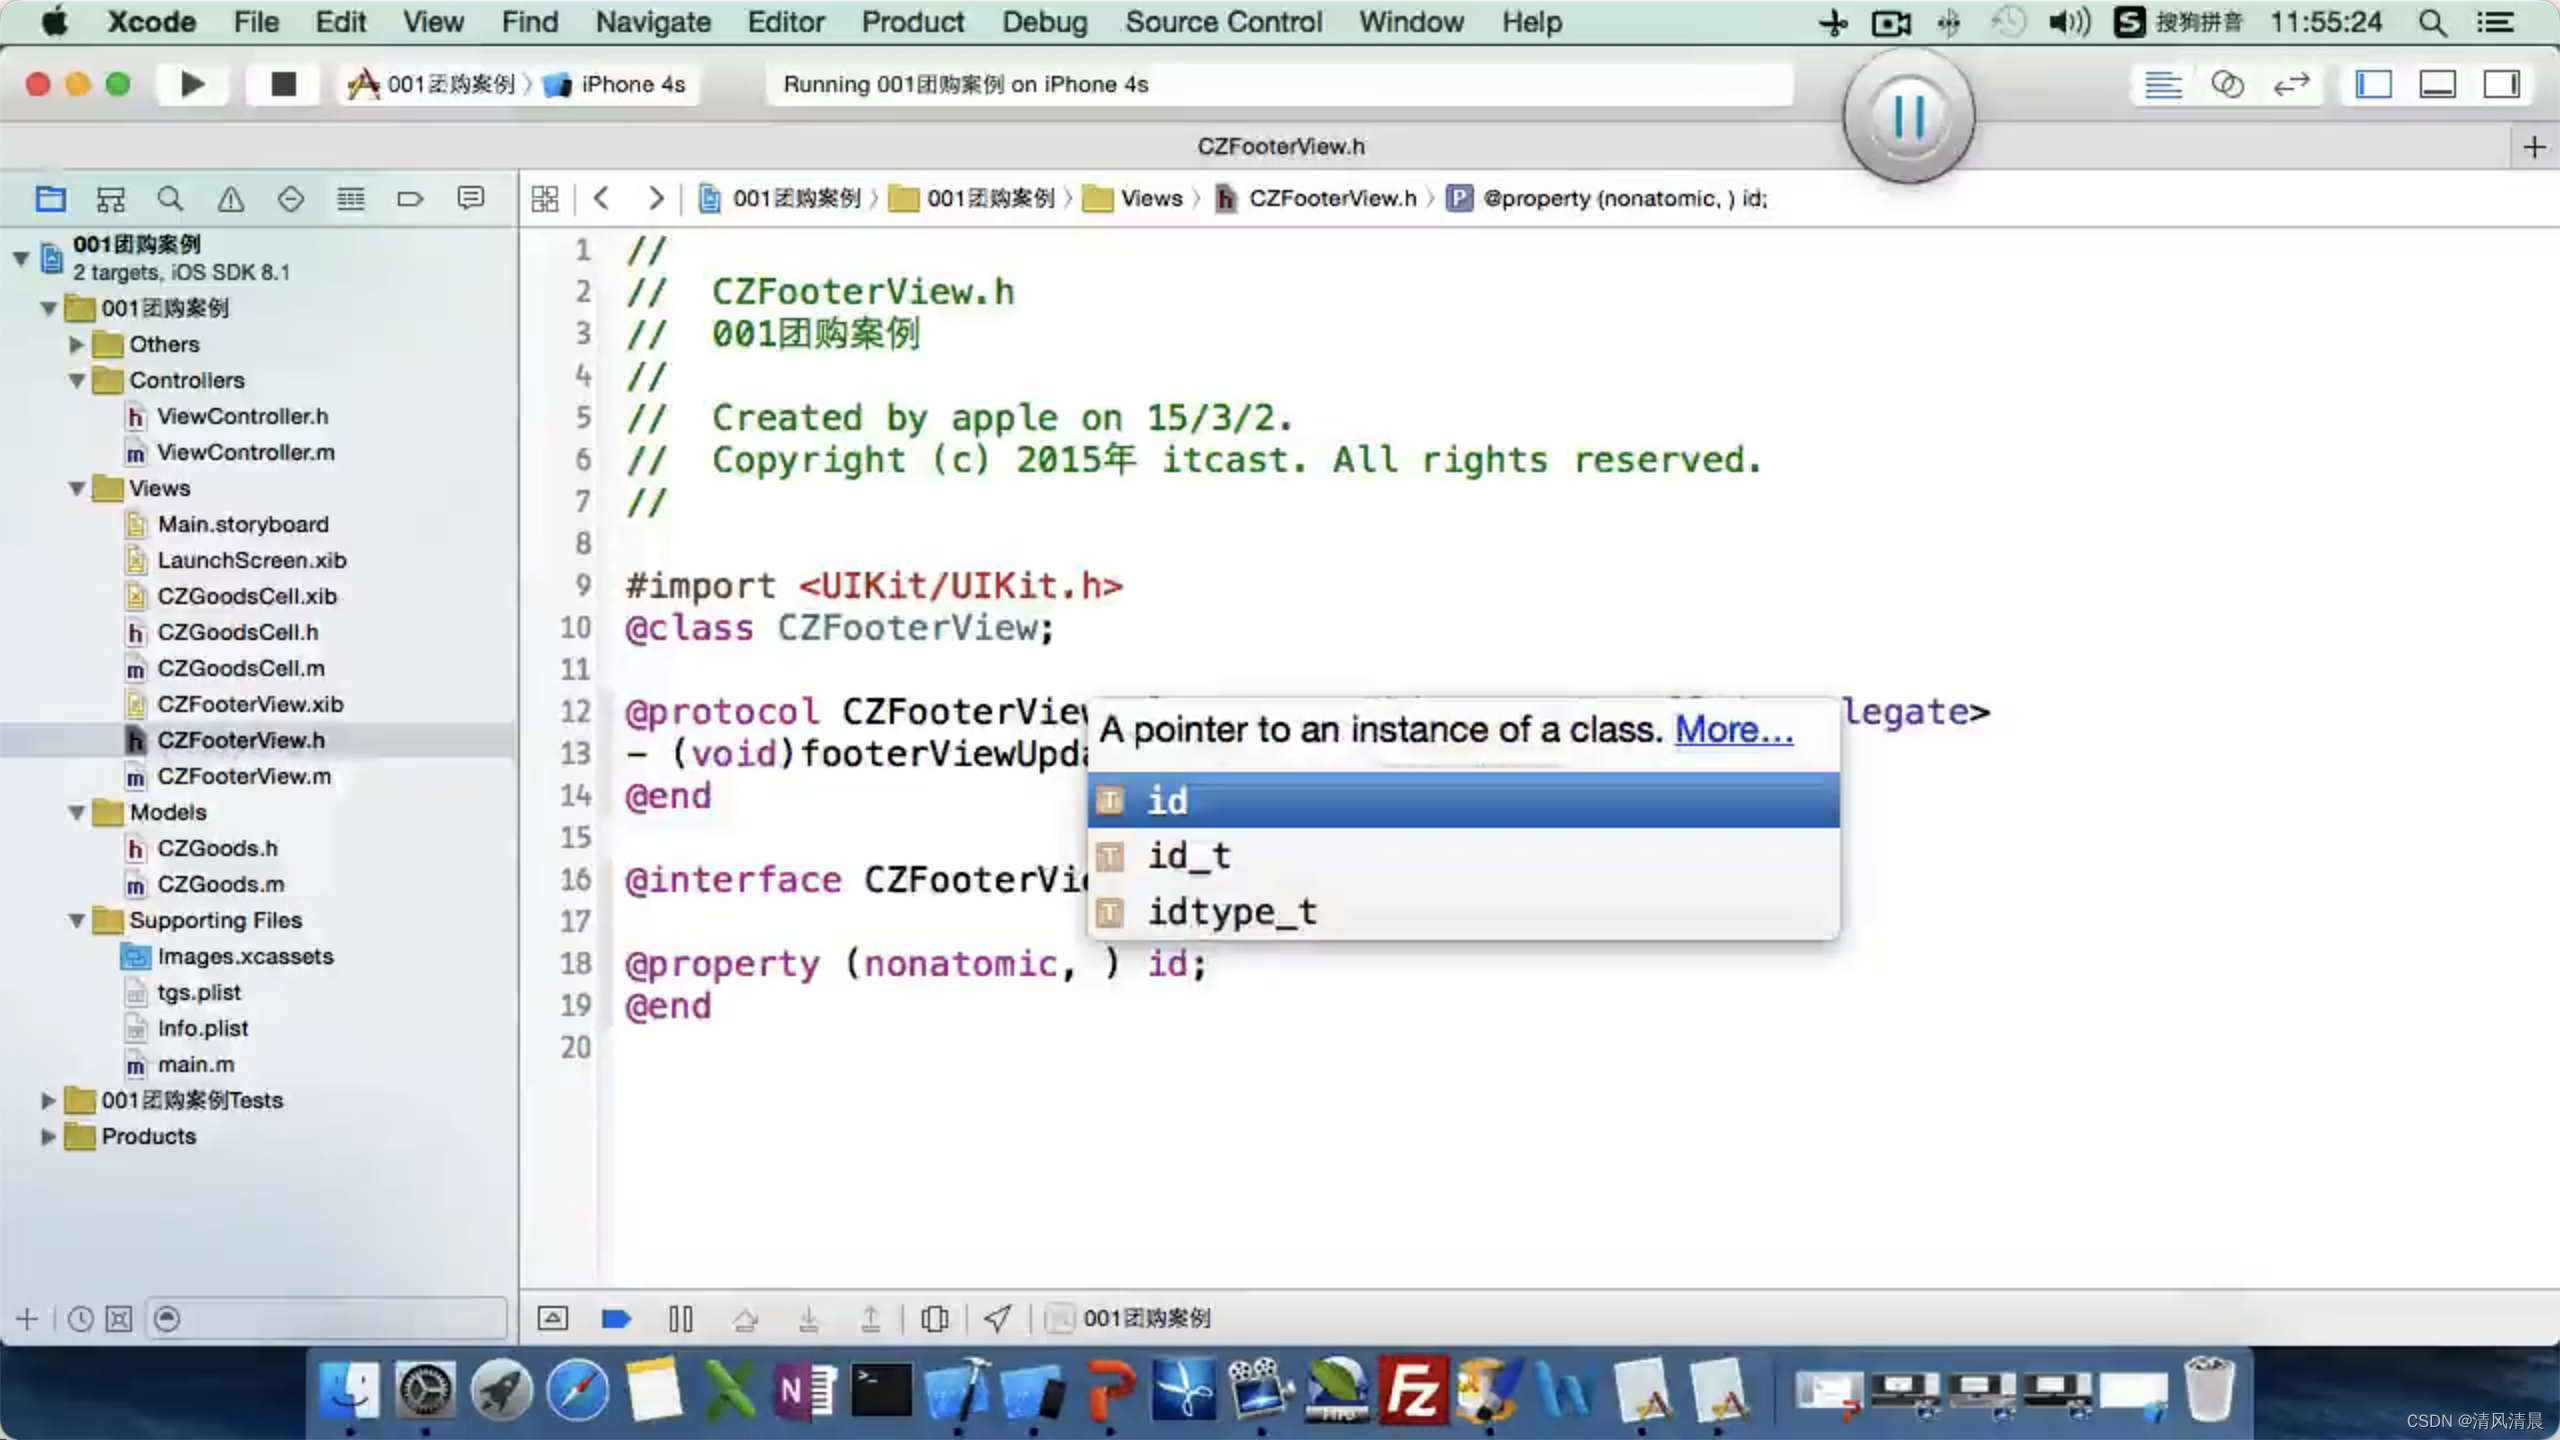This screenshot has width=2560, height=1440.
Task: Add a new editor tab
Action: (x=2534, y=147)
